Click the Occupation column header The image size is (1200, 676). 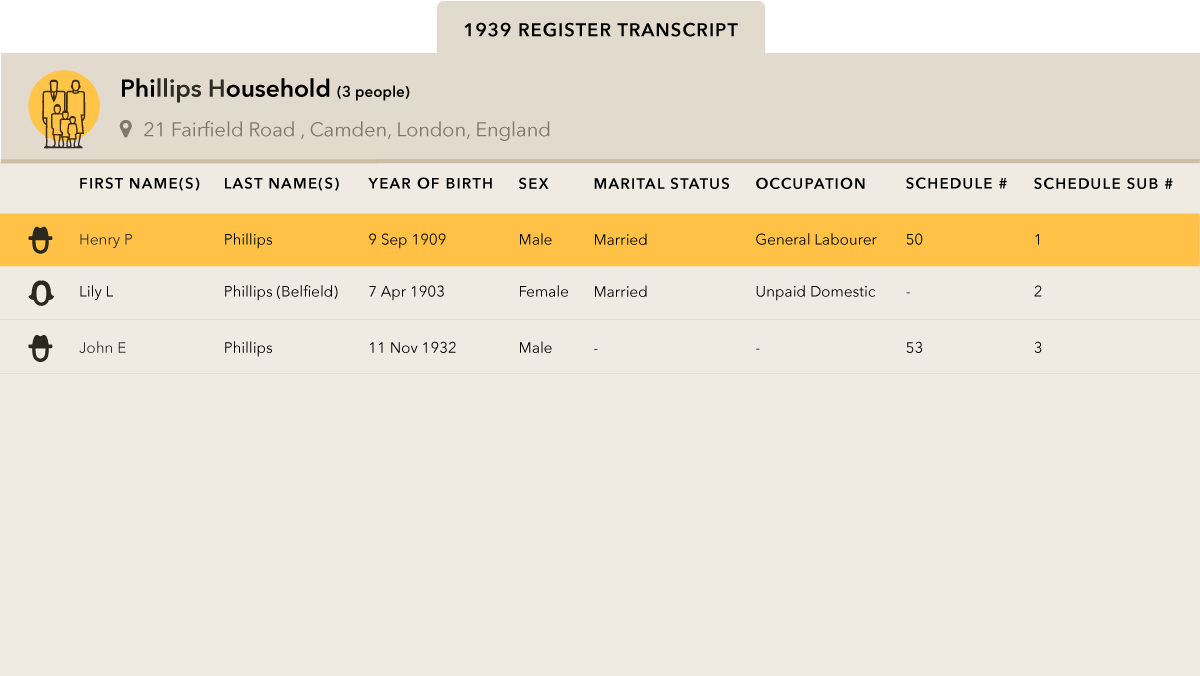pyautogui.click(x=811, y=184)
